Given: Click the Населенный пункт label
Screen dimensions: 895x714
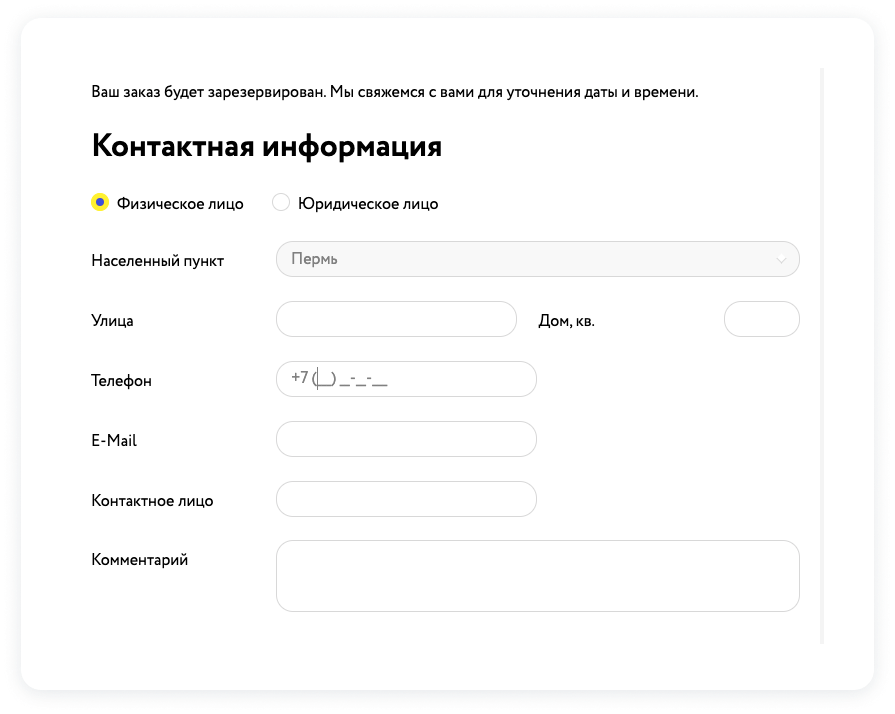Looking at the screenshot, I should [x=158, y=261].
